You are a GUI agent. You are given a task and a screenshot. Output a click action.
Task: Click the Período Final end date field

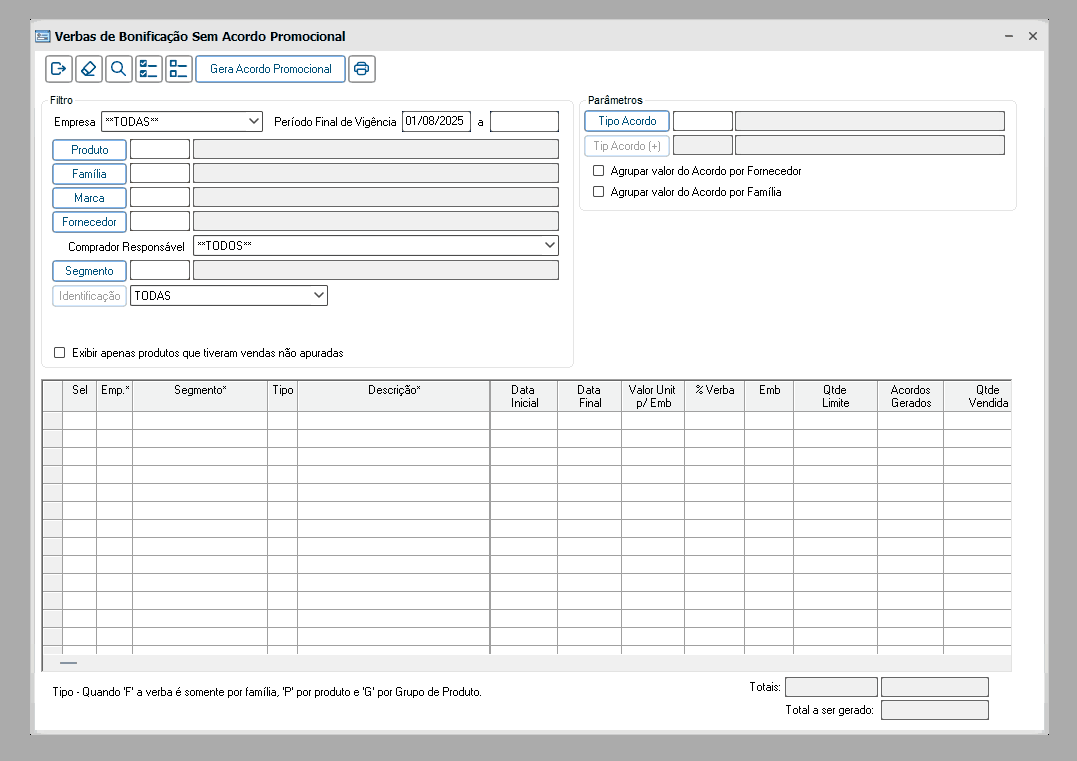point(524,122)
